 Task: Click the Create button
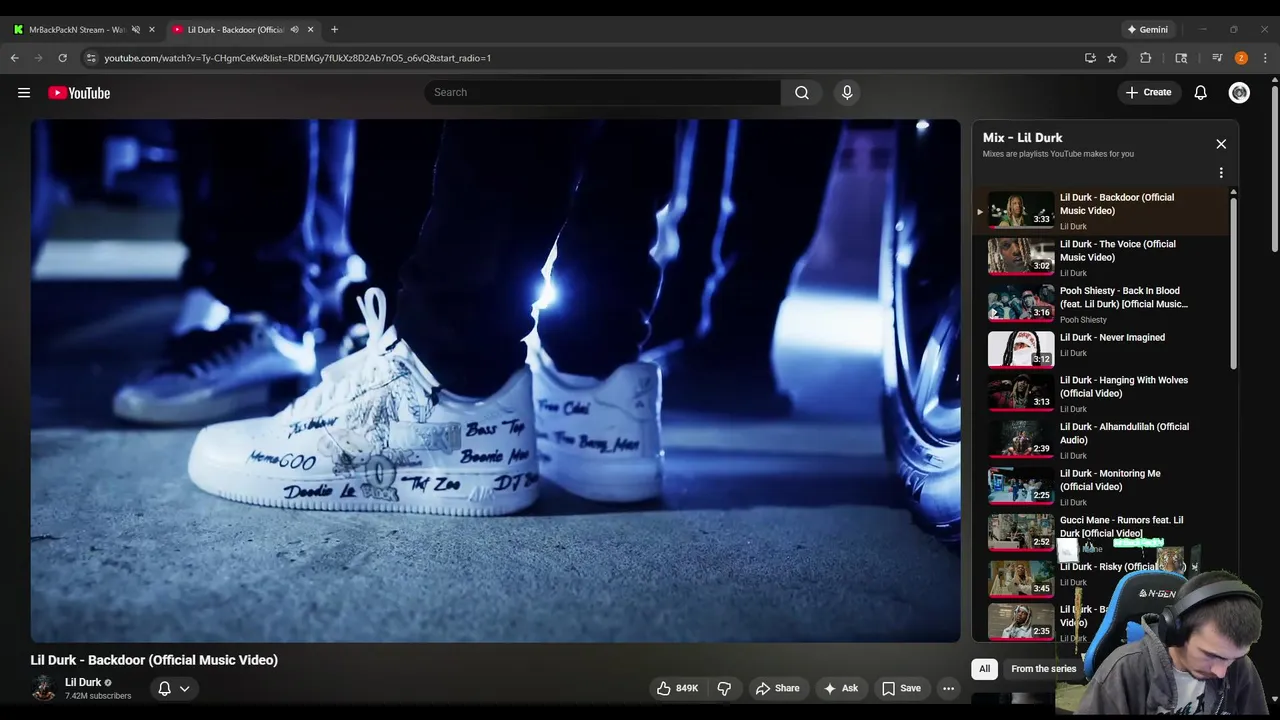click(x=1148, y=92)
